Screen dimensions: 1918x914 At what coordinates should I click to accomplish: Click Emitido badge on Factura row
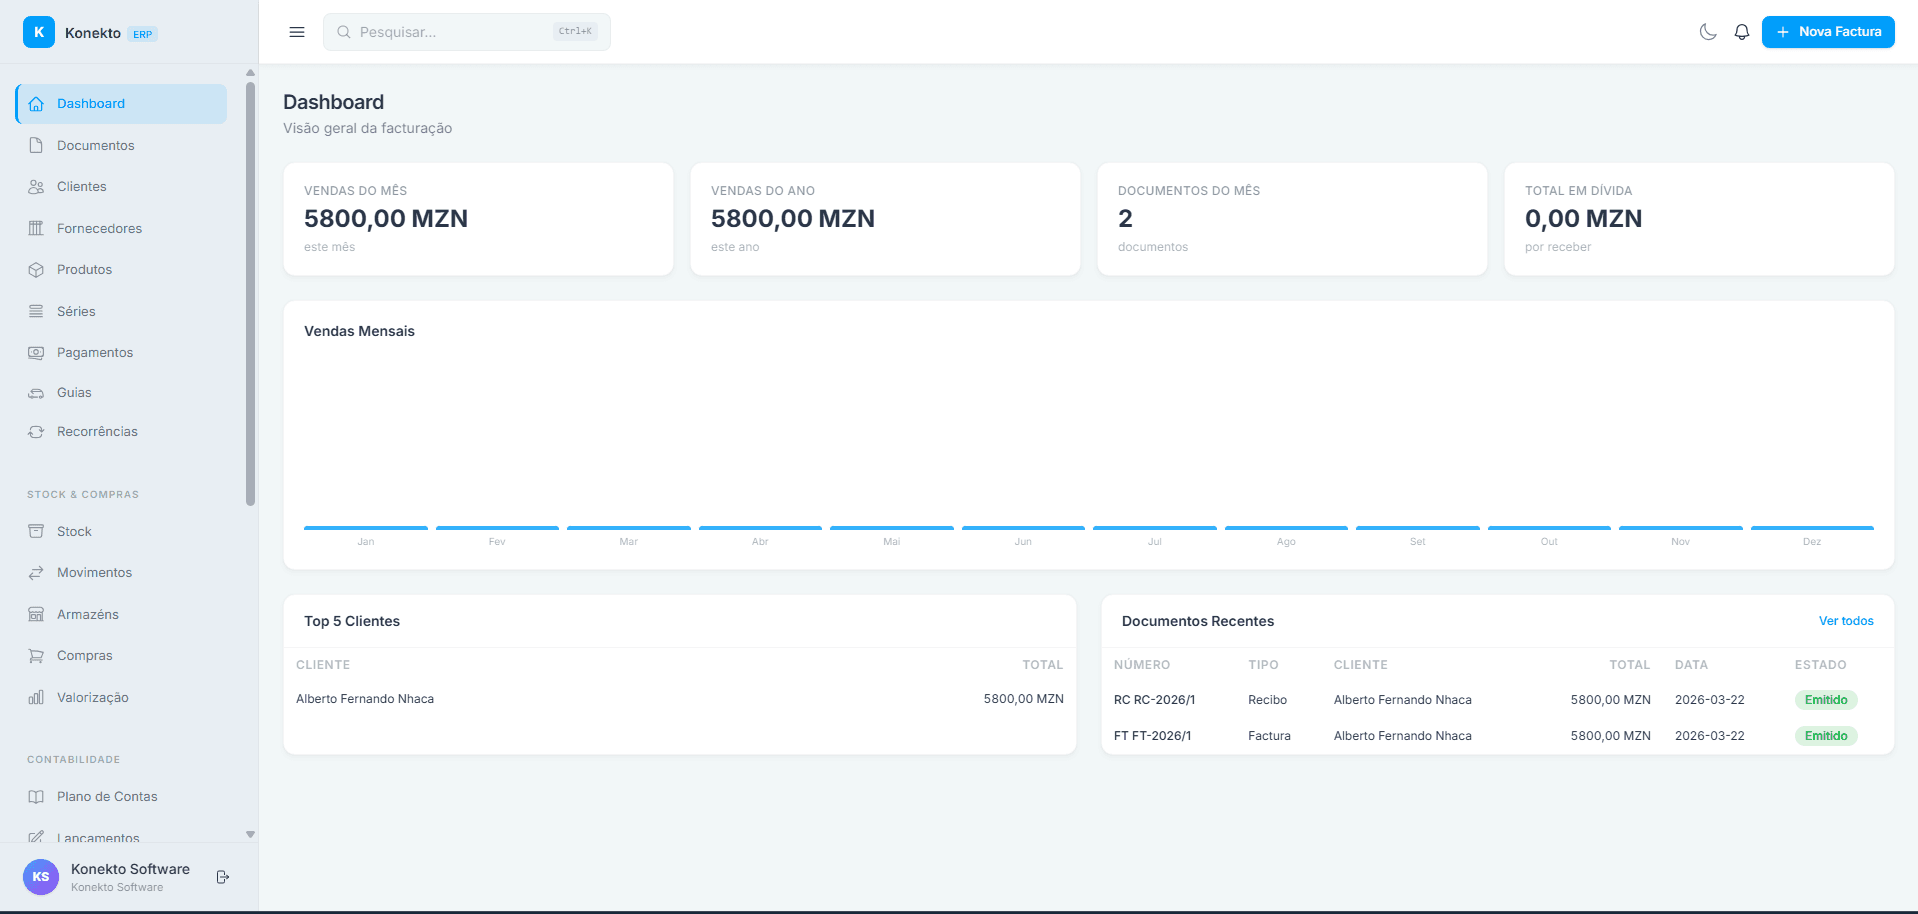(x=1826, y=736)
